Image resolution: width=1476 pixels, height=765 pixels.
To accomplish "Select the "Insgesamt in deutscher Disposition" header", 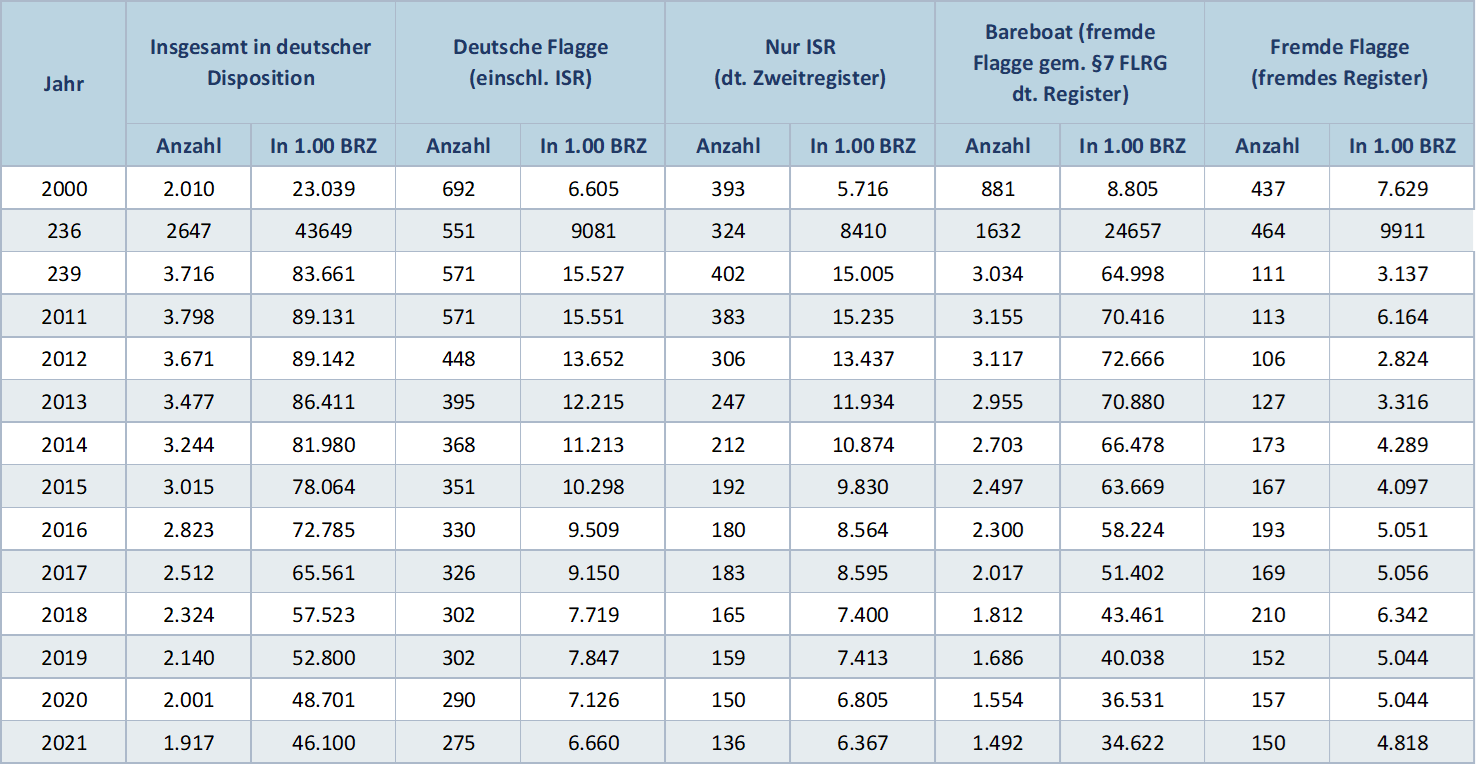I will click(x=261, y=62).
